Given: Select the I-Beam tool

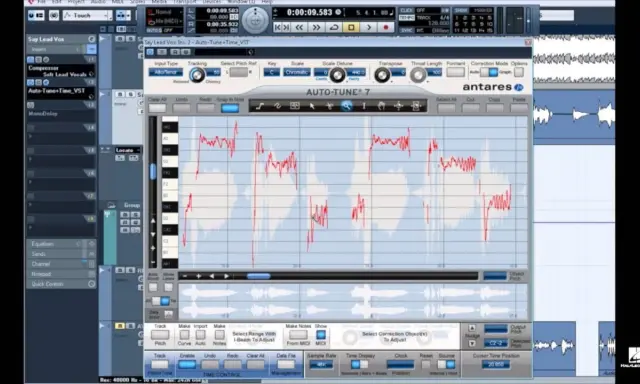Looking at the screenshot, I should coord(364,106).
